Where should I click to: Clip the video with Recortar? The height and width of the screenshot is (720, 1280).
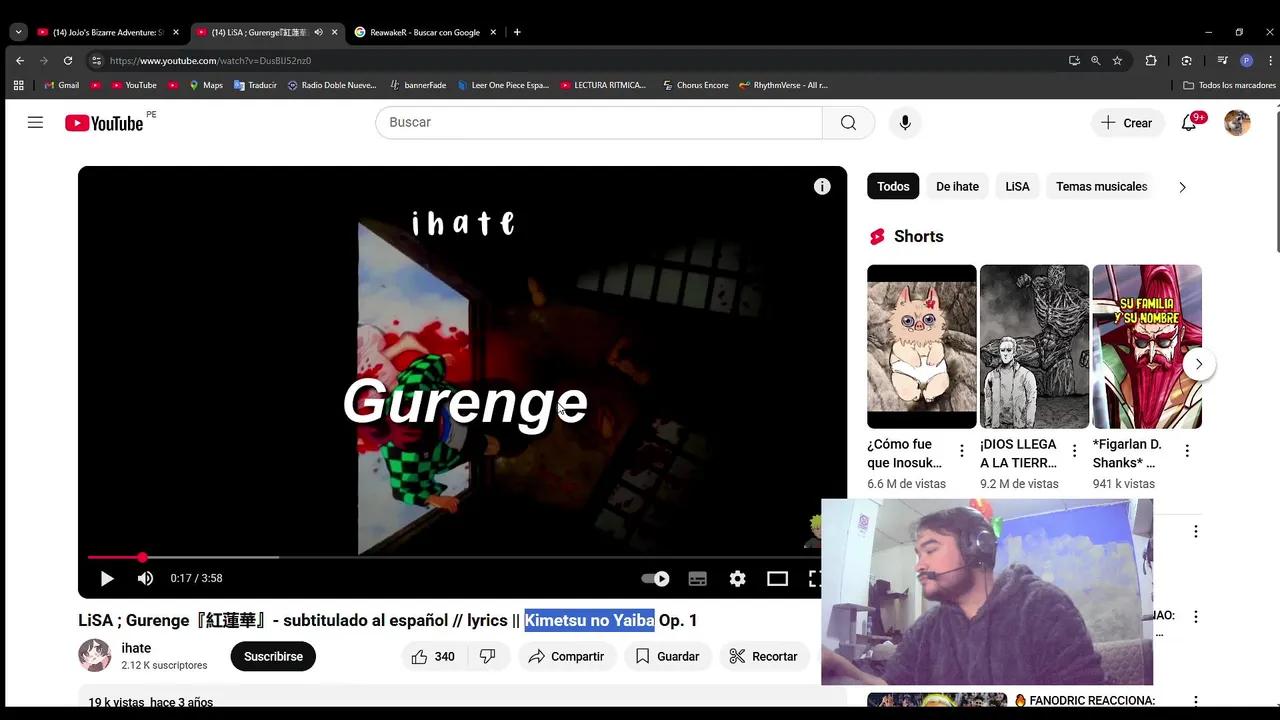tap(763, 656)
